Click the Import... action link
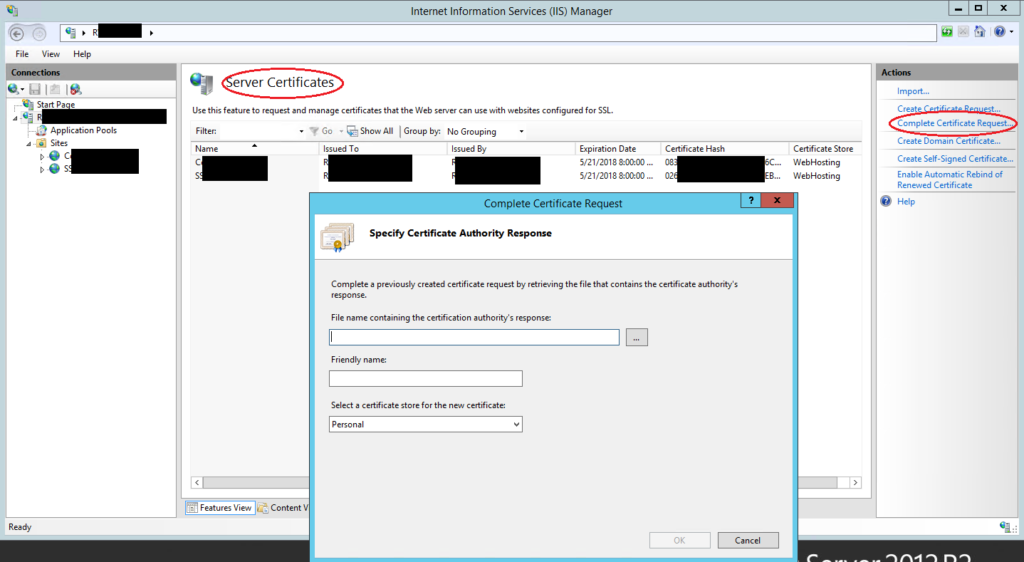 [913, 91]
